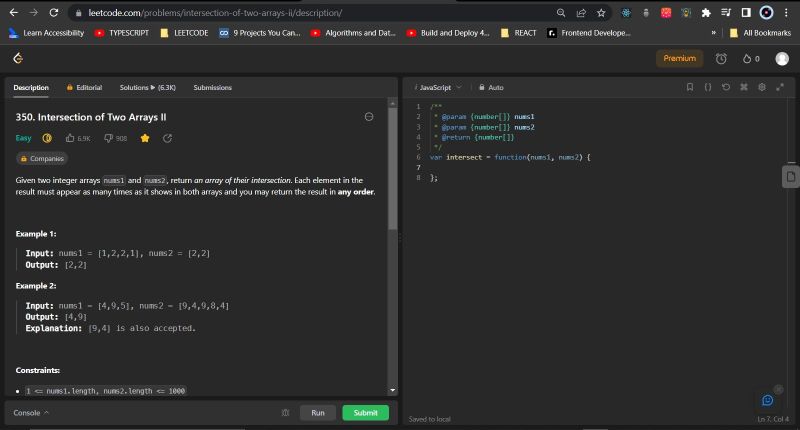Viewport: 800px width, 430px height.
Task: Click the thumbs up like icon
Action: click(x=70, y=138)
